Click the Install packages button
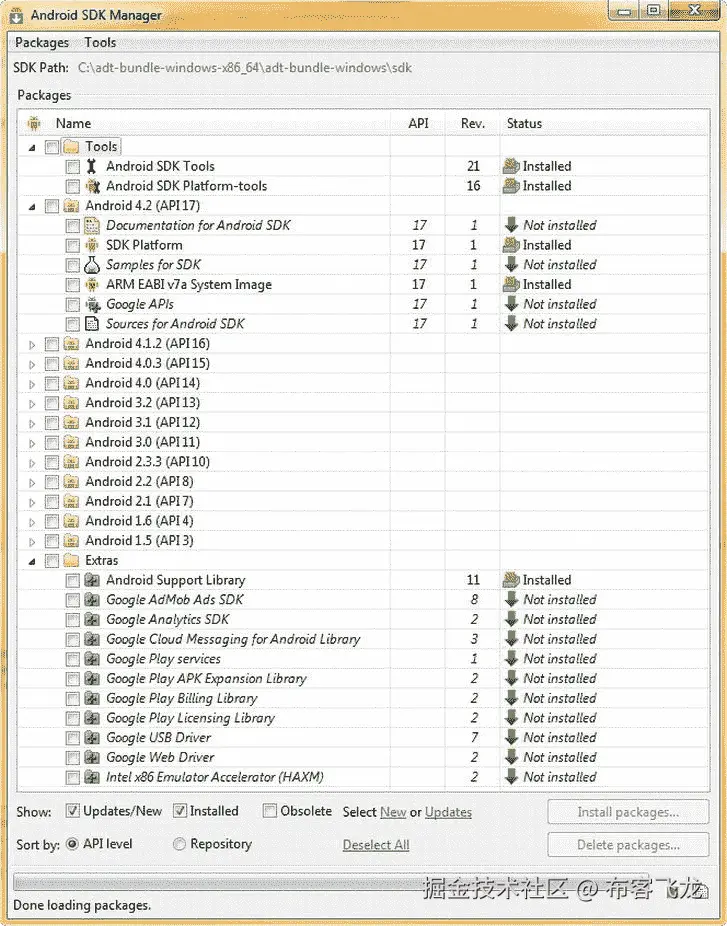727x926 pixels. [x=628, y=812]
